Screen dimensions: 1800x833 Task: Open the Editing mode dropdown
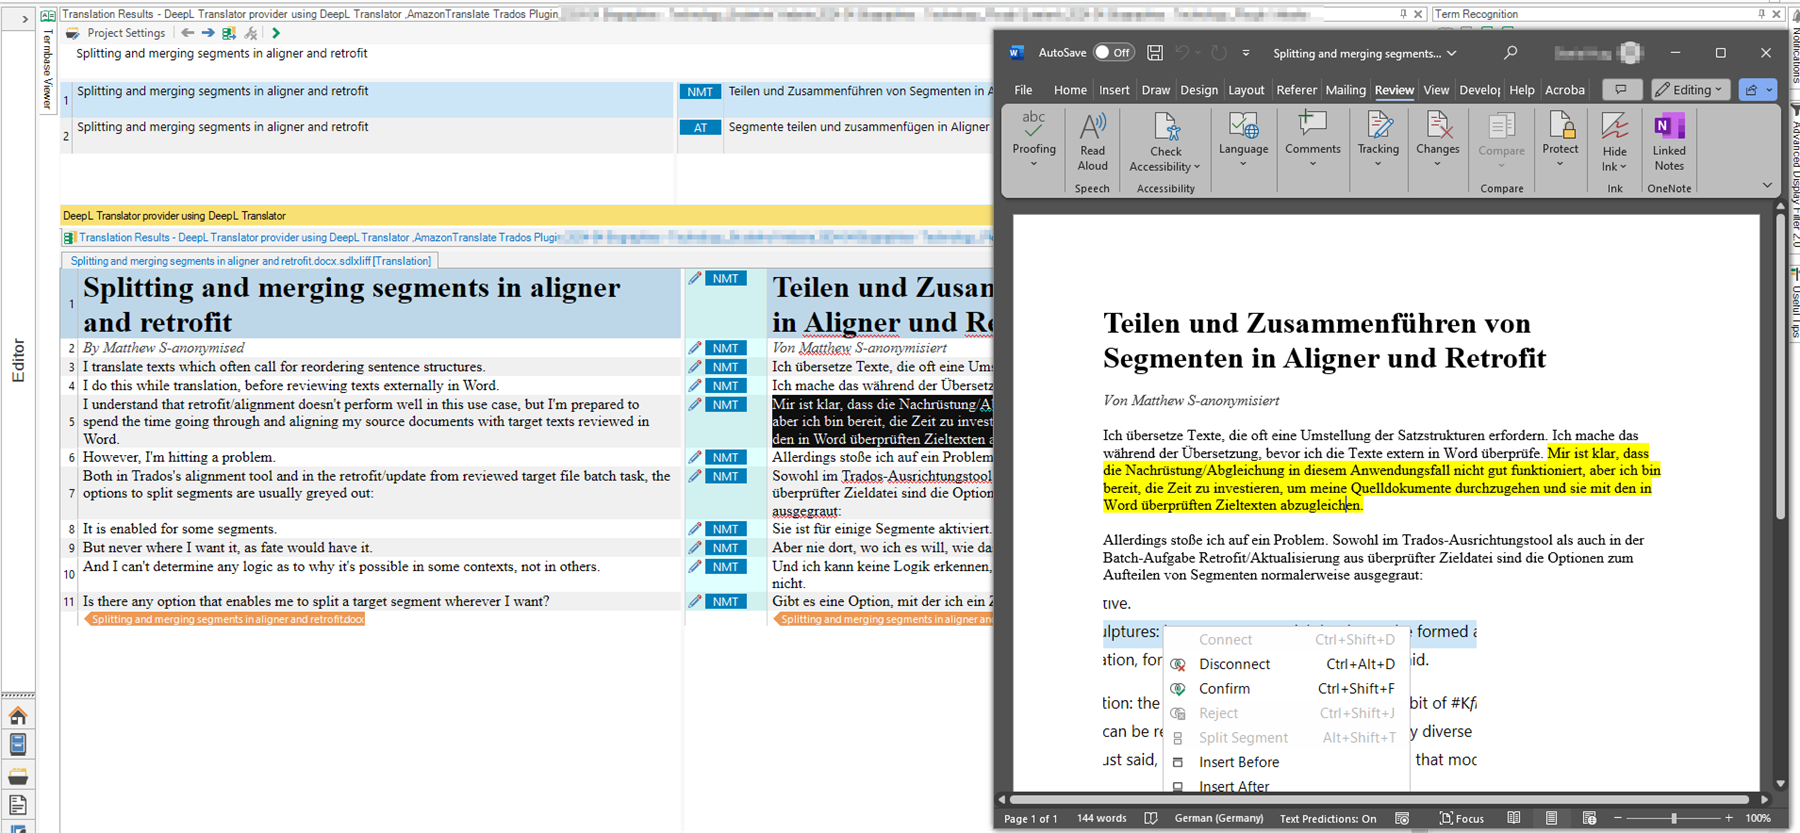[x=1690, y=90]
